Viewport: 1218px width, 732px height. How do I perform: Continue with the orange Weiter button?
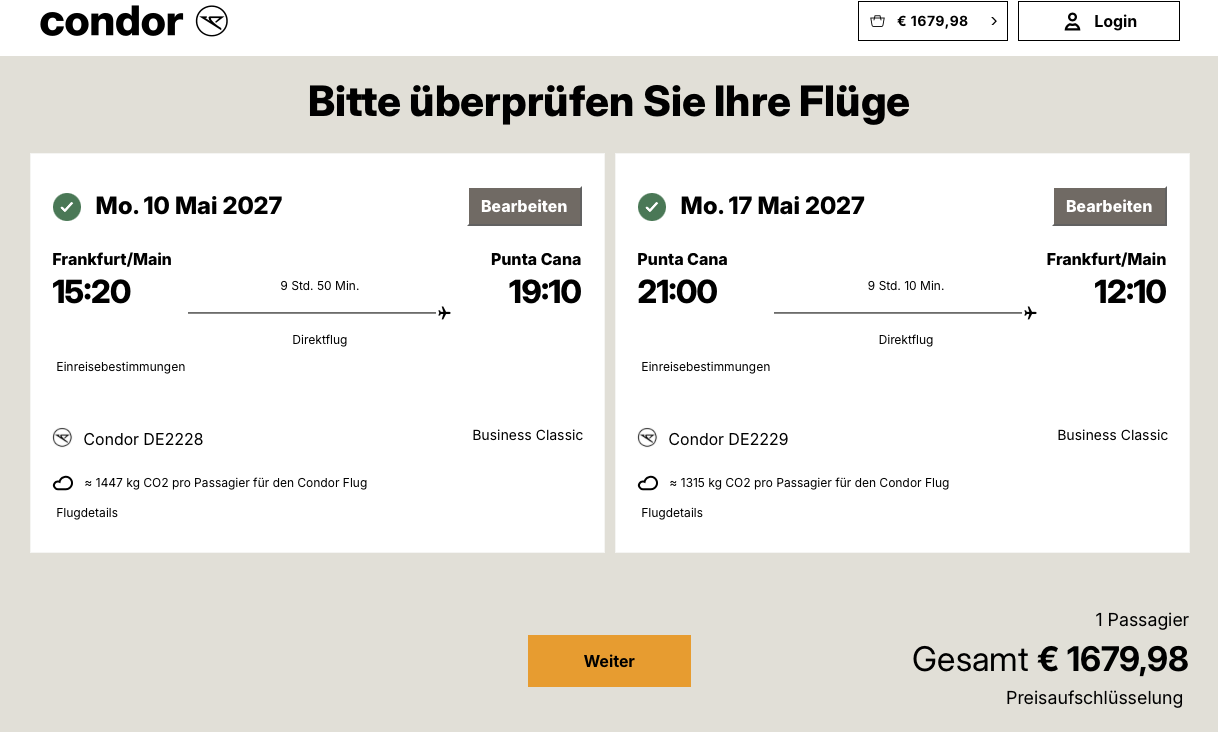[609, 661]
